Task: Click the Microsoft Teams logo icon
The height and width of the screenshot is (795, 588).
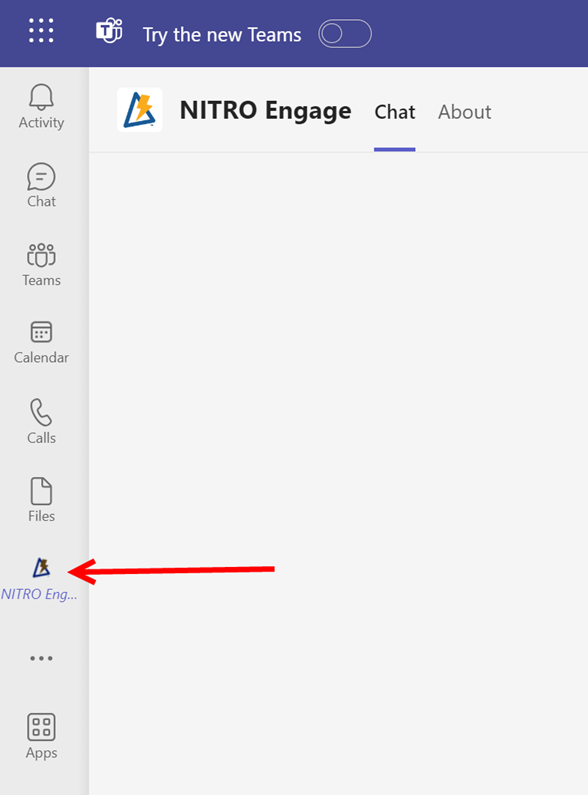Action: [x=109, y=31]
